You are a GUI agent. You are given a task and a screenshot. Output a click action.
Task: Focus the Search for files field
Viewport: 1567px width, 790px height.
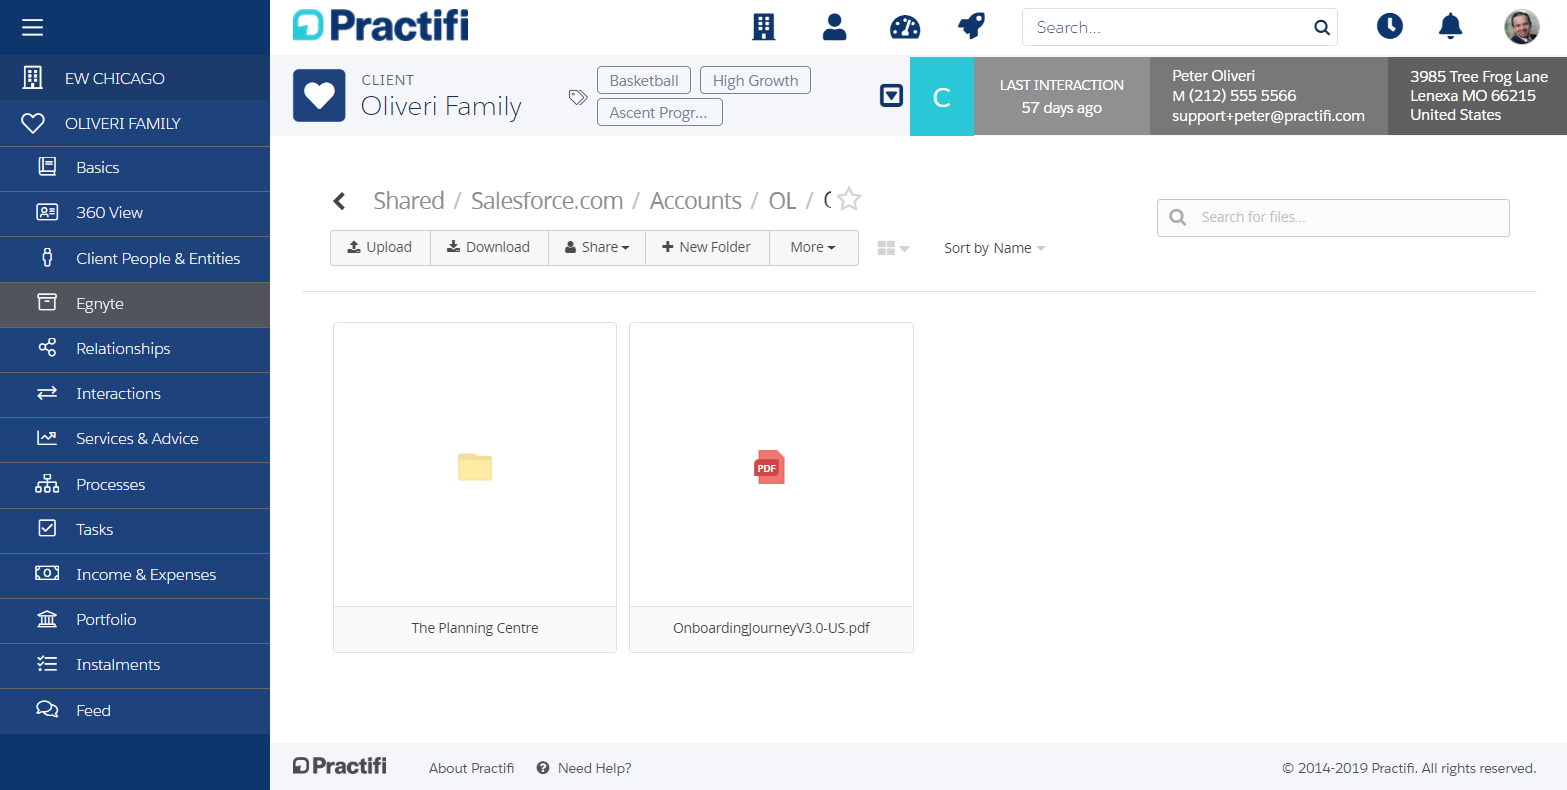click(x=1333, y=217)
